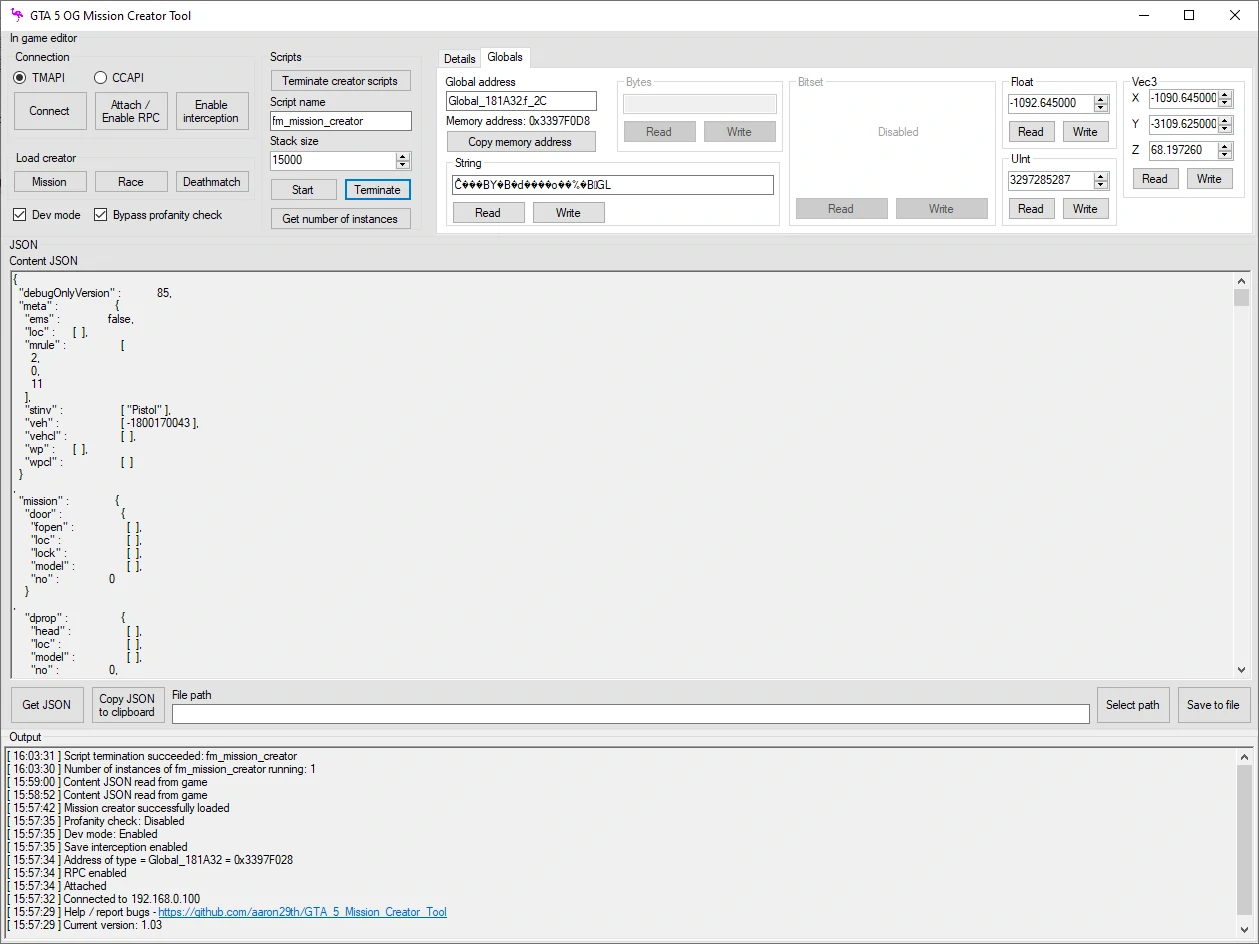Click the Start script button

coord(303,190)
